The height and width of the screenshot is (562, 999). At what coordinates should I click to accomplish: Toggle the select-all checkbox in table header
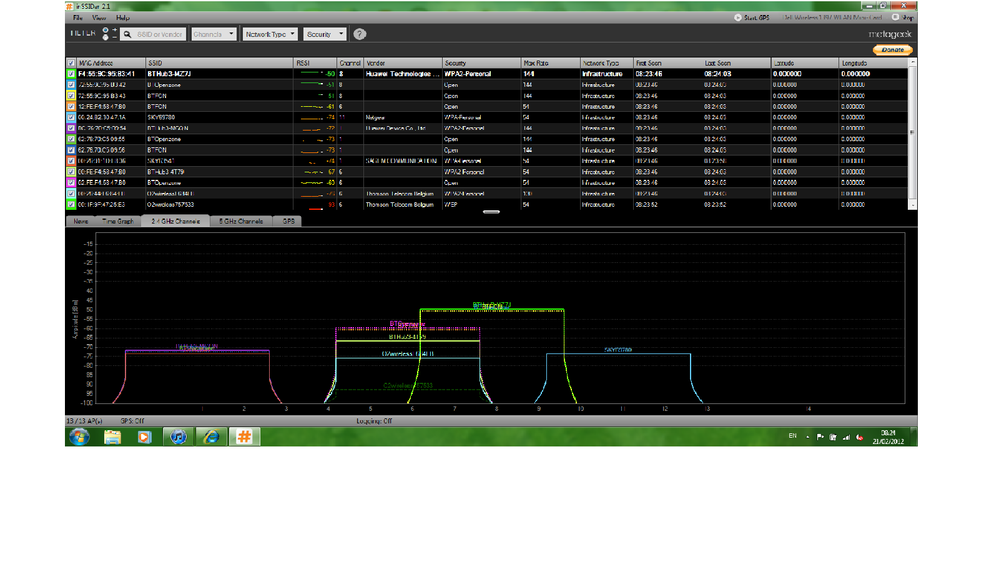pyautogui.click(x=71, y=63)
